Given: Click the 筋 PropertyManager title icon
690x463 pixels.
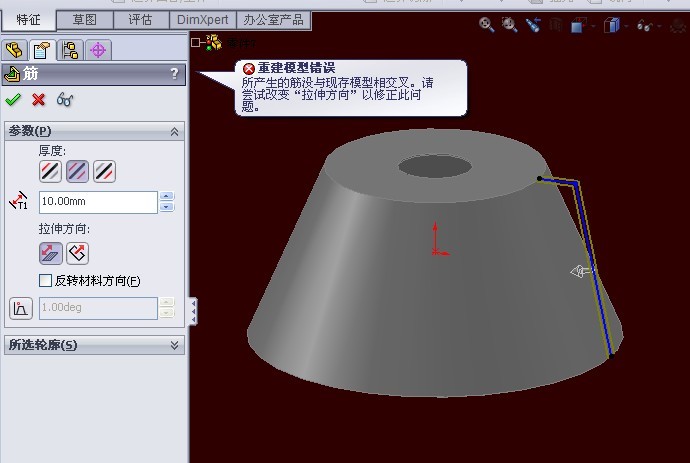Looking at the screenshot, I should coord(12,74).
